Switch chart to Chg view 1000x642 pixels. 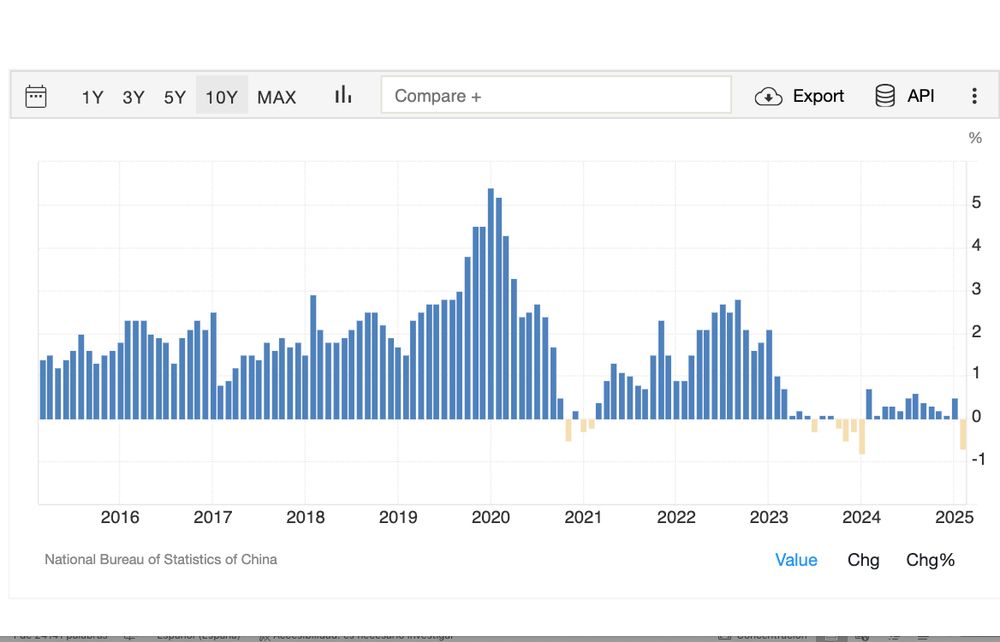pyautogui.click(x=863, y=560)
